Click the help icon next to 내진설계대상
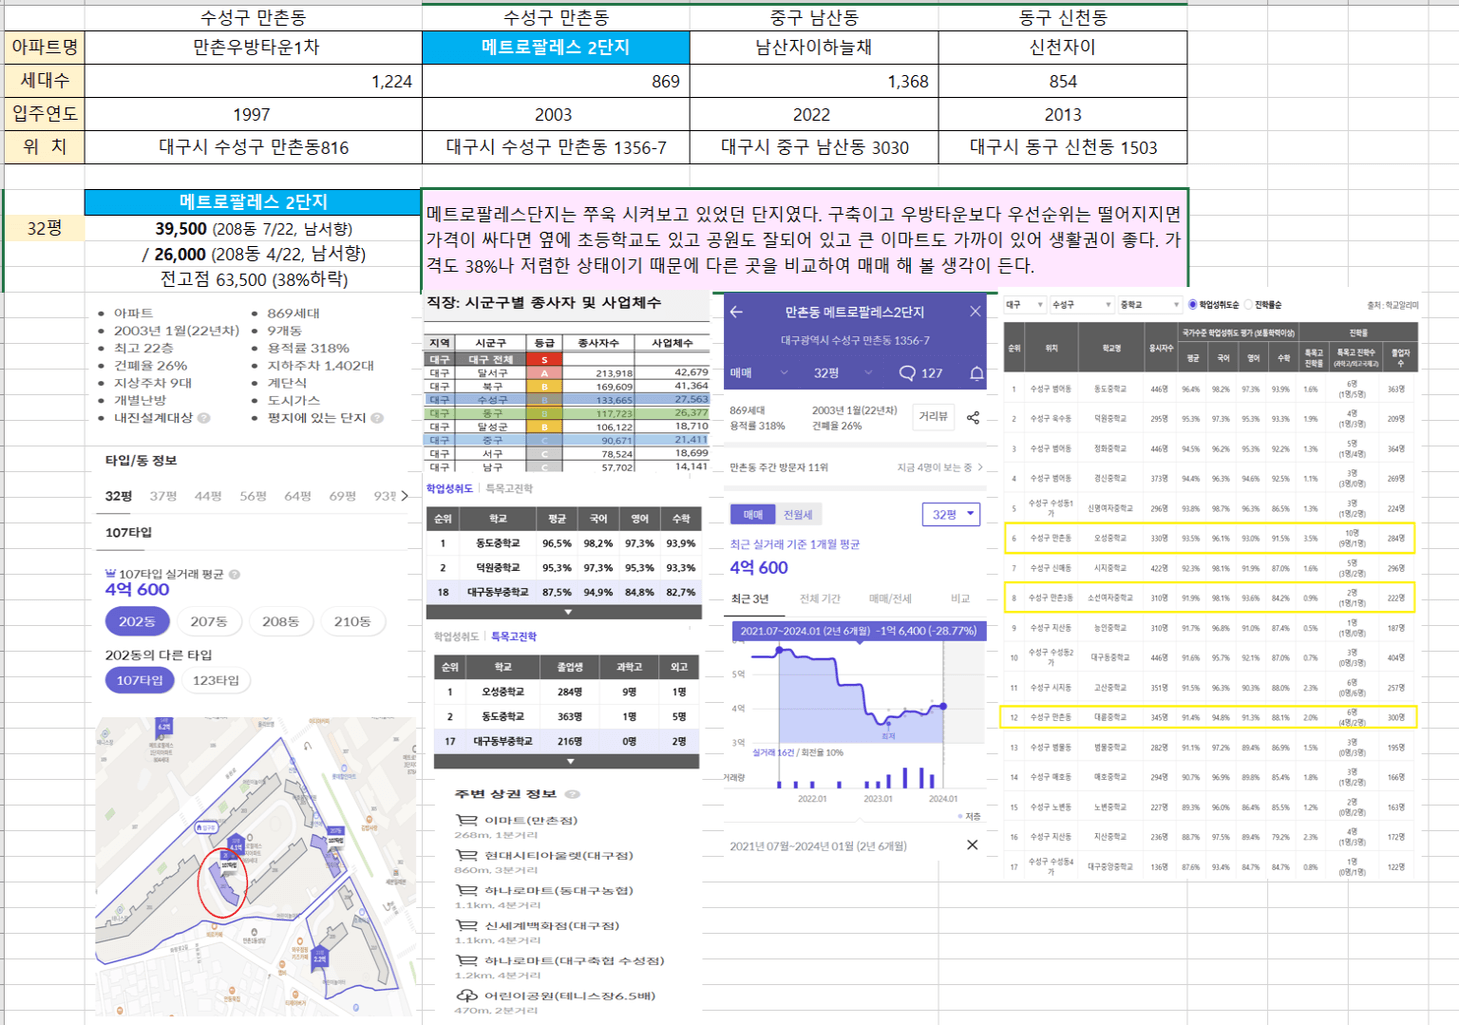1459x1025 pixels. tap(204, 418)
